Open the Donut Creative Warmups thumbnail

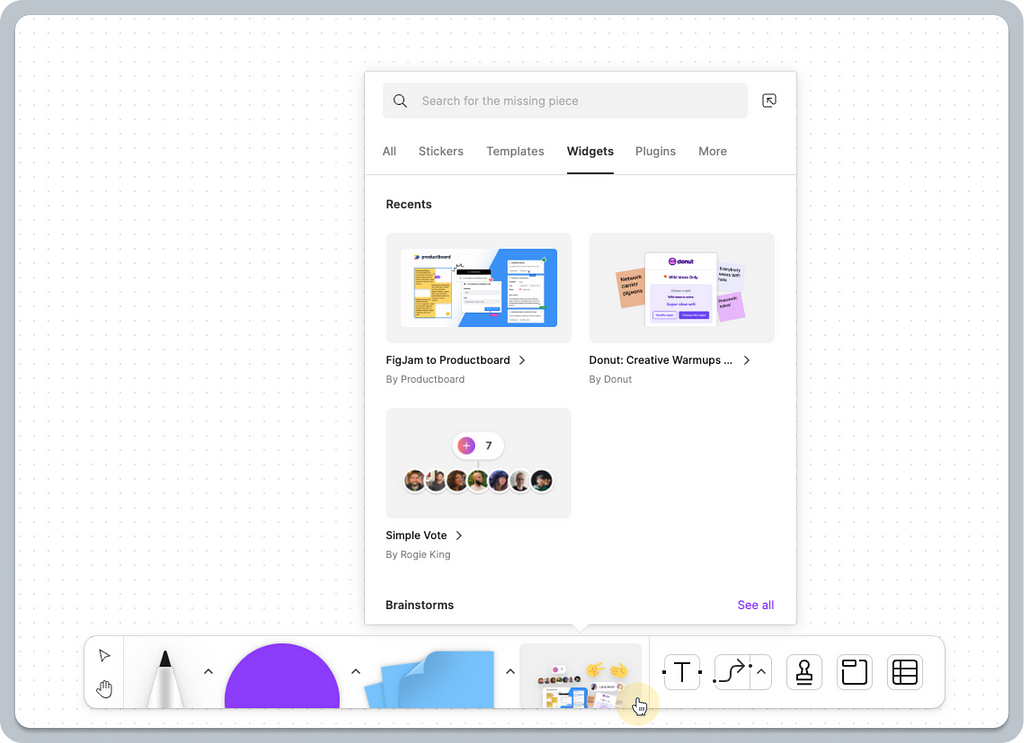pyautogui.click(x=682, y=288)
